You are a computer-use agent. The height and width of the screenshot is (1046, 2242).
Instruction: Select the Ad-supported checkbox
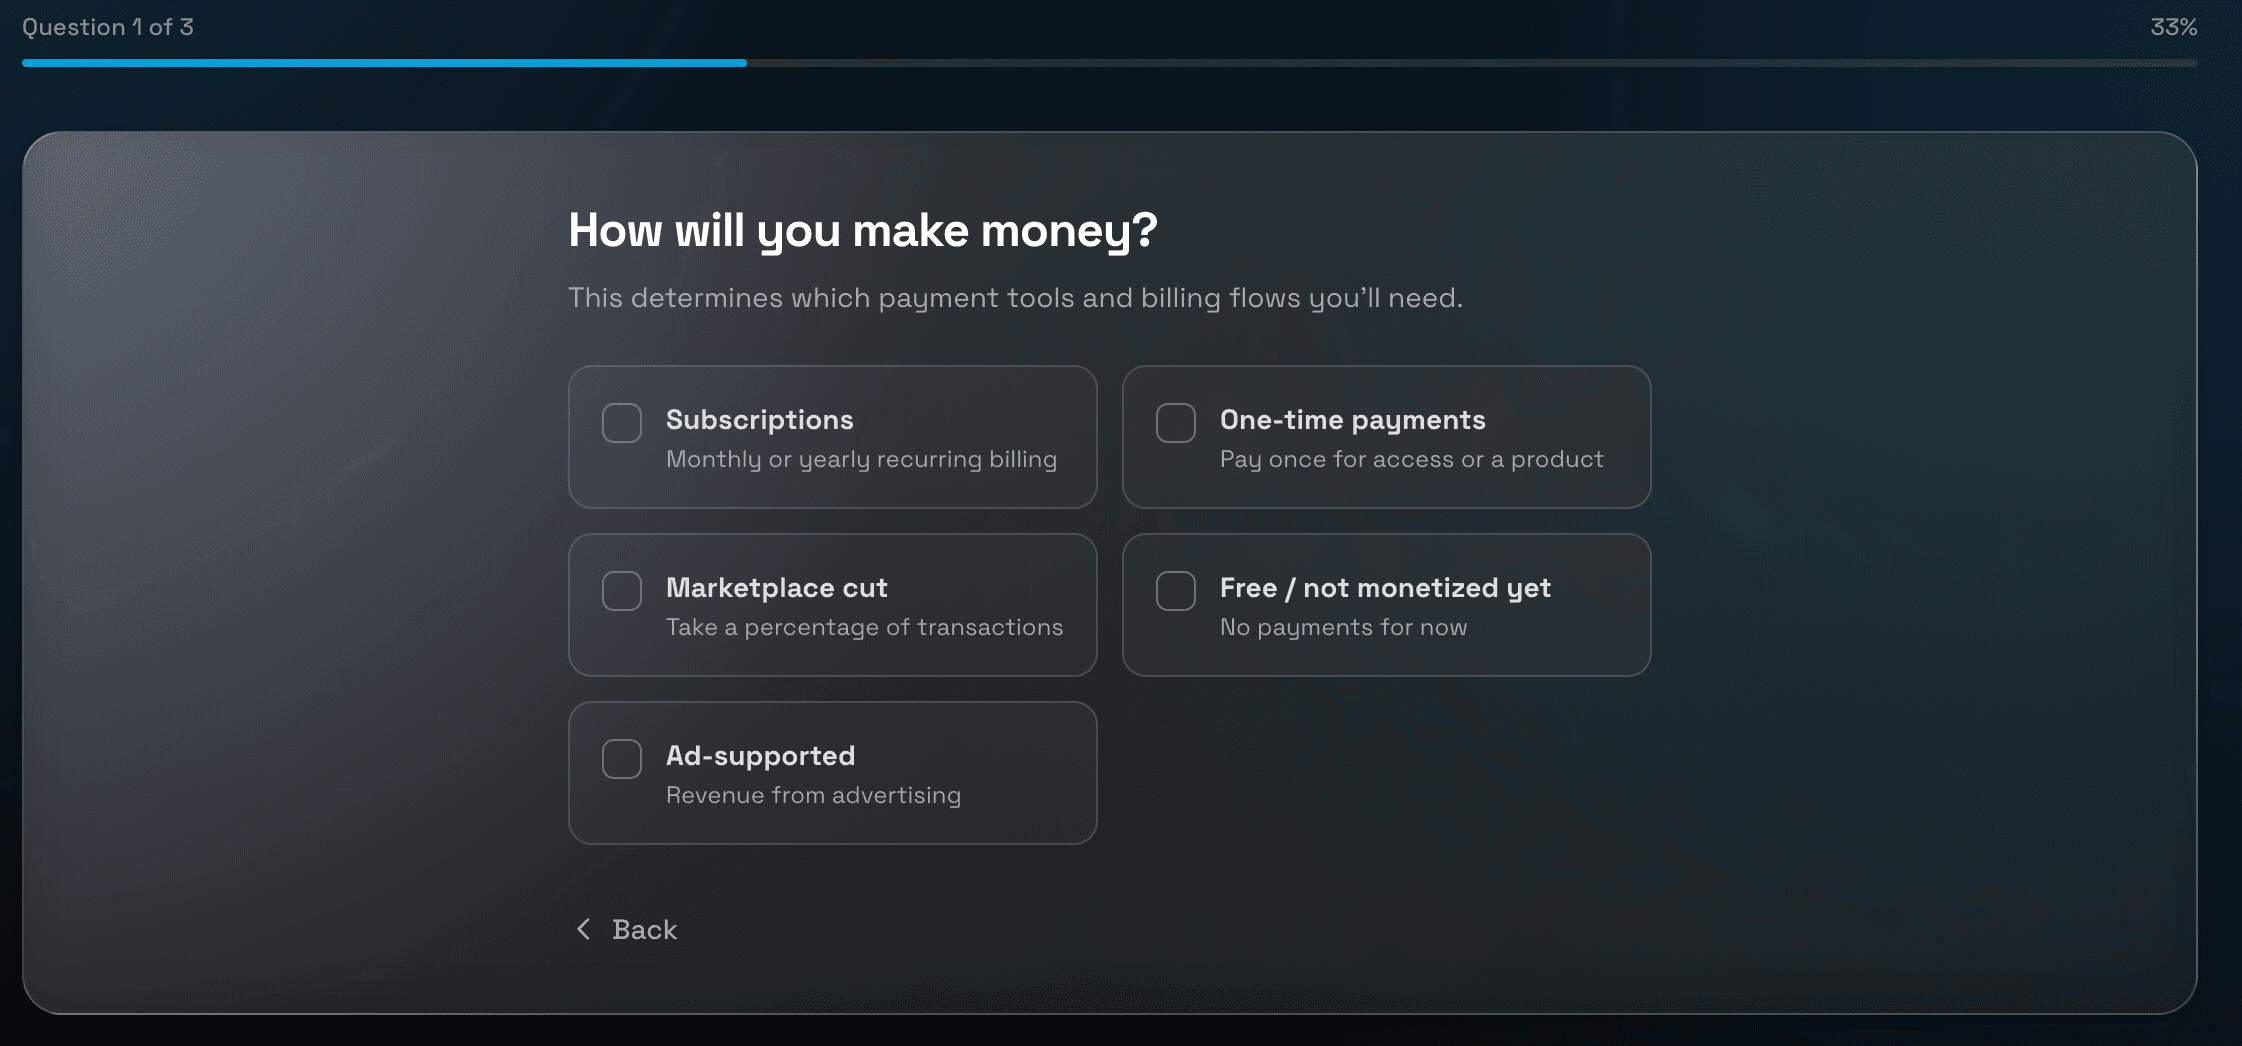[622, 759]
